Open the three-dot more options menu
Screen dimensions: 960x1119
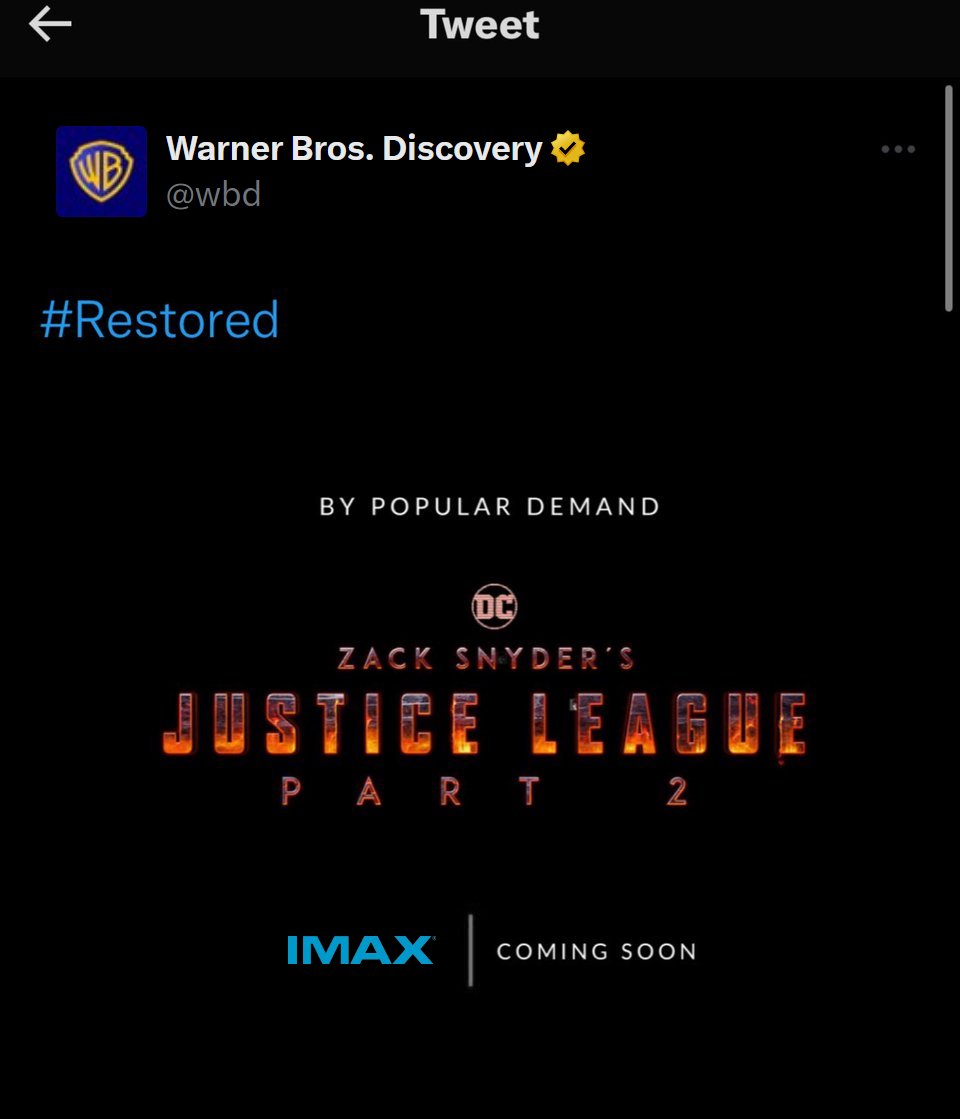(898, 149)
